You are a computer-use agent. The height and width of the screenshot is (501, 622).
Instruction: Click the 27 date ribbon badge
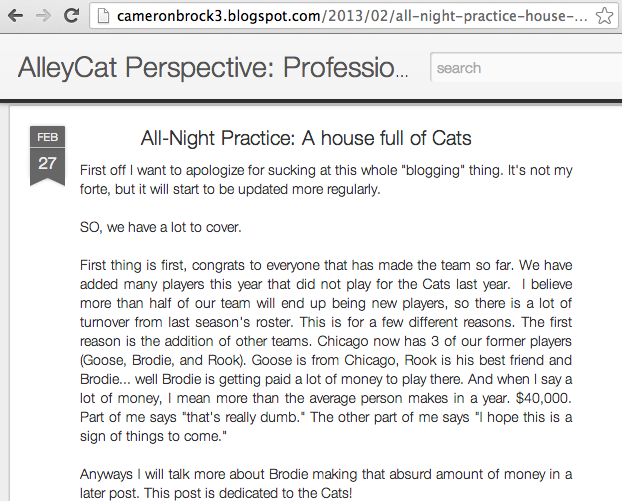coord(47,163)
